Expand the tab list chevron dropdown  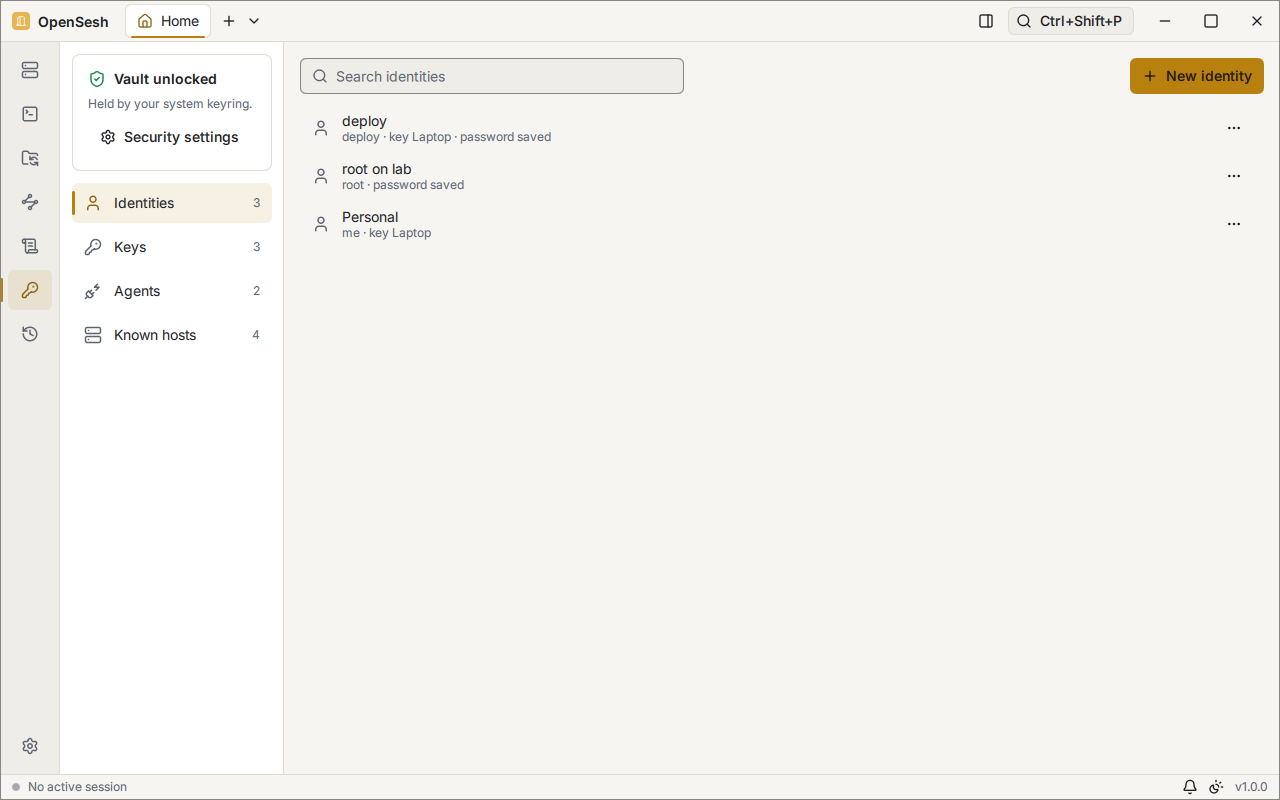[254, 21]
